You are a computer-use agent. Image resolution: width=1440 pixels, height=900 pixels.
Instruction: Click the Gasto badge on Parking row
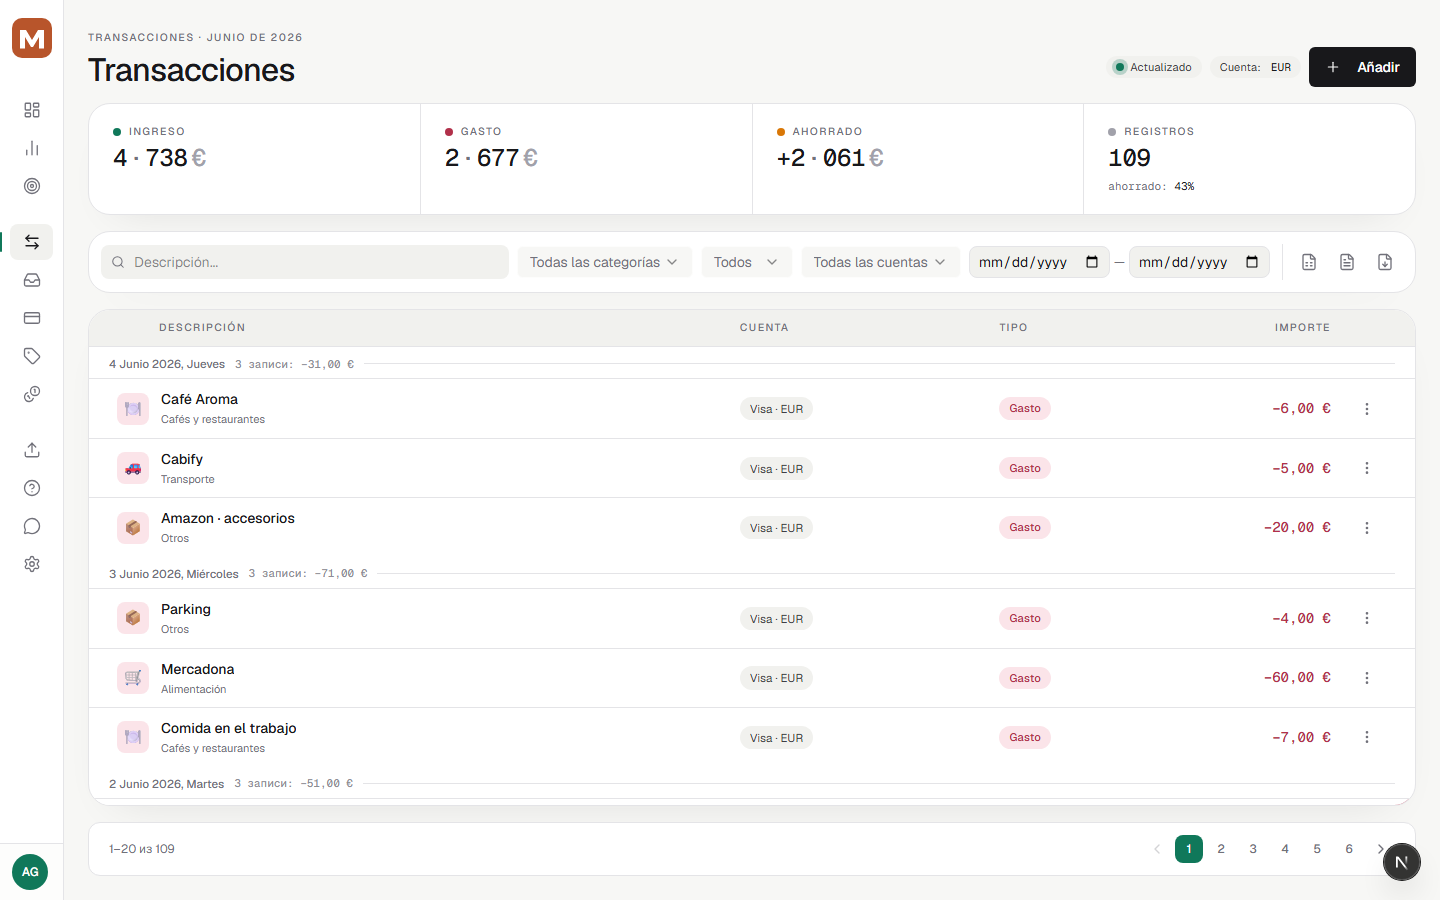[x=1025, y=618]
